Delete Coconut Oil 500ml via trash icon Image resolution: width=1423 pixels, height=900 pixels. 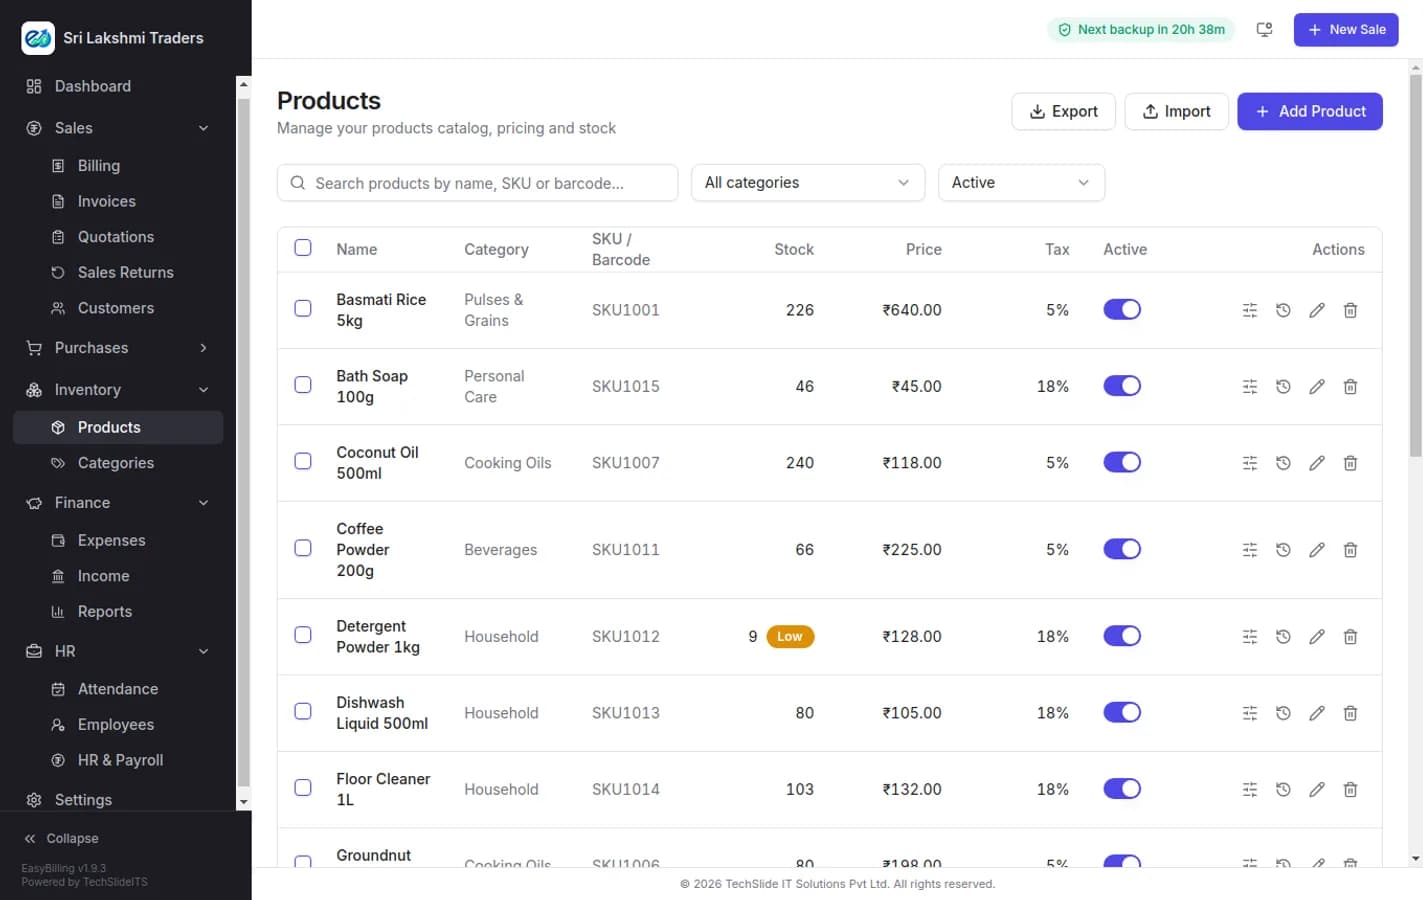(x=1350, y=463)
